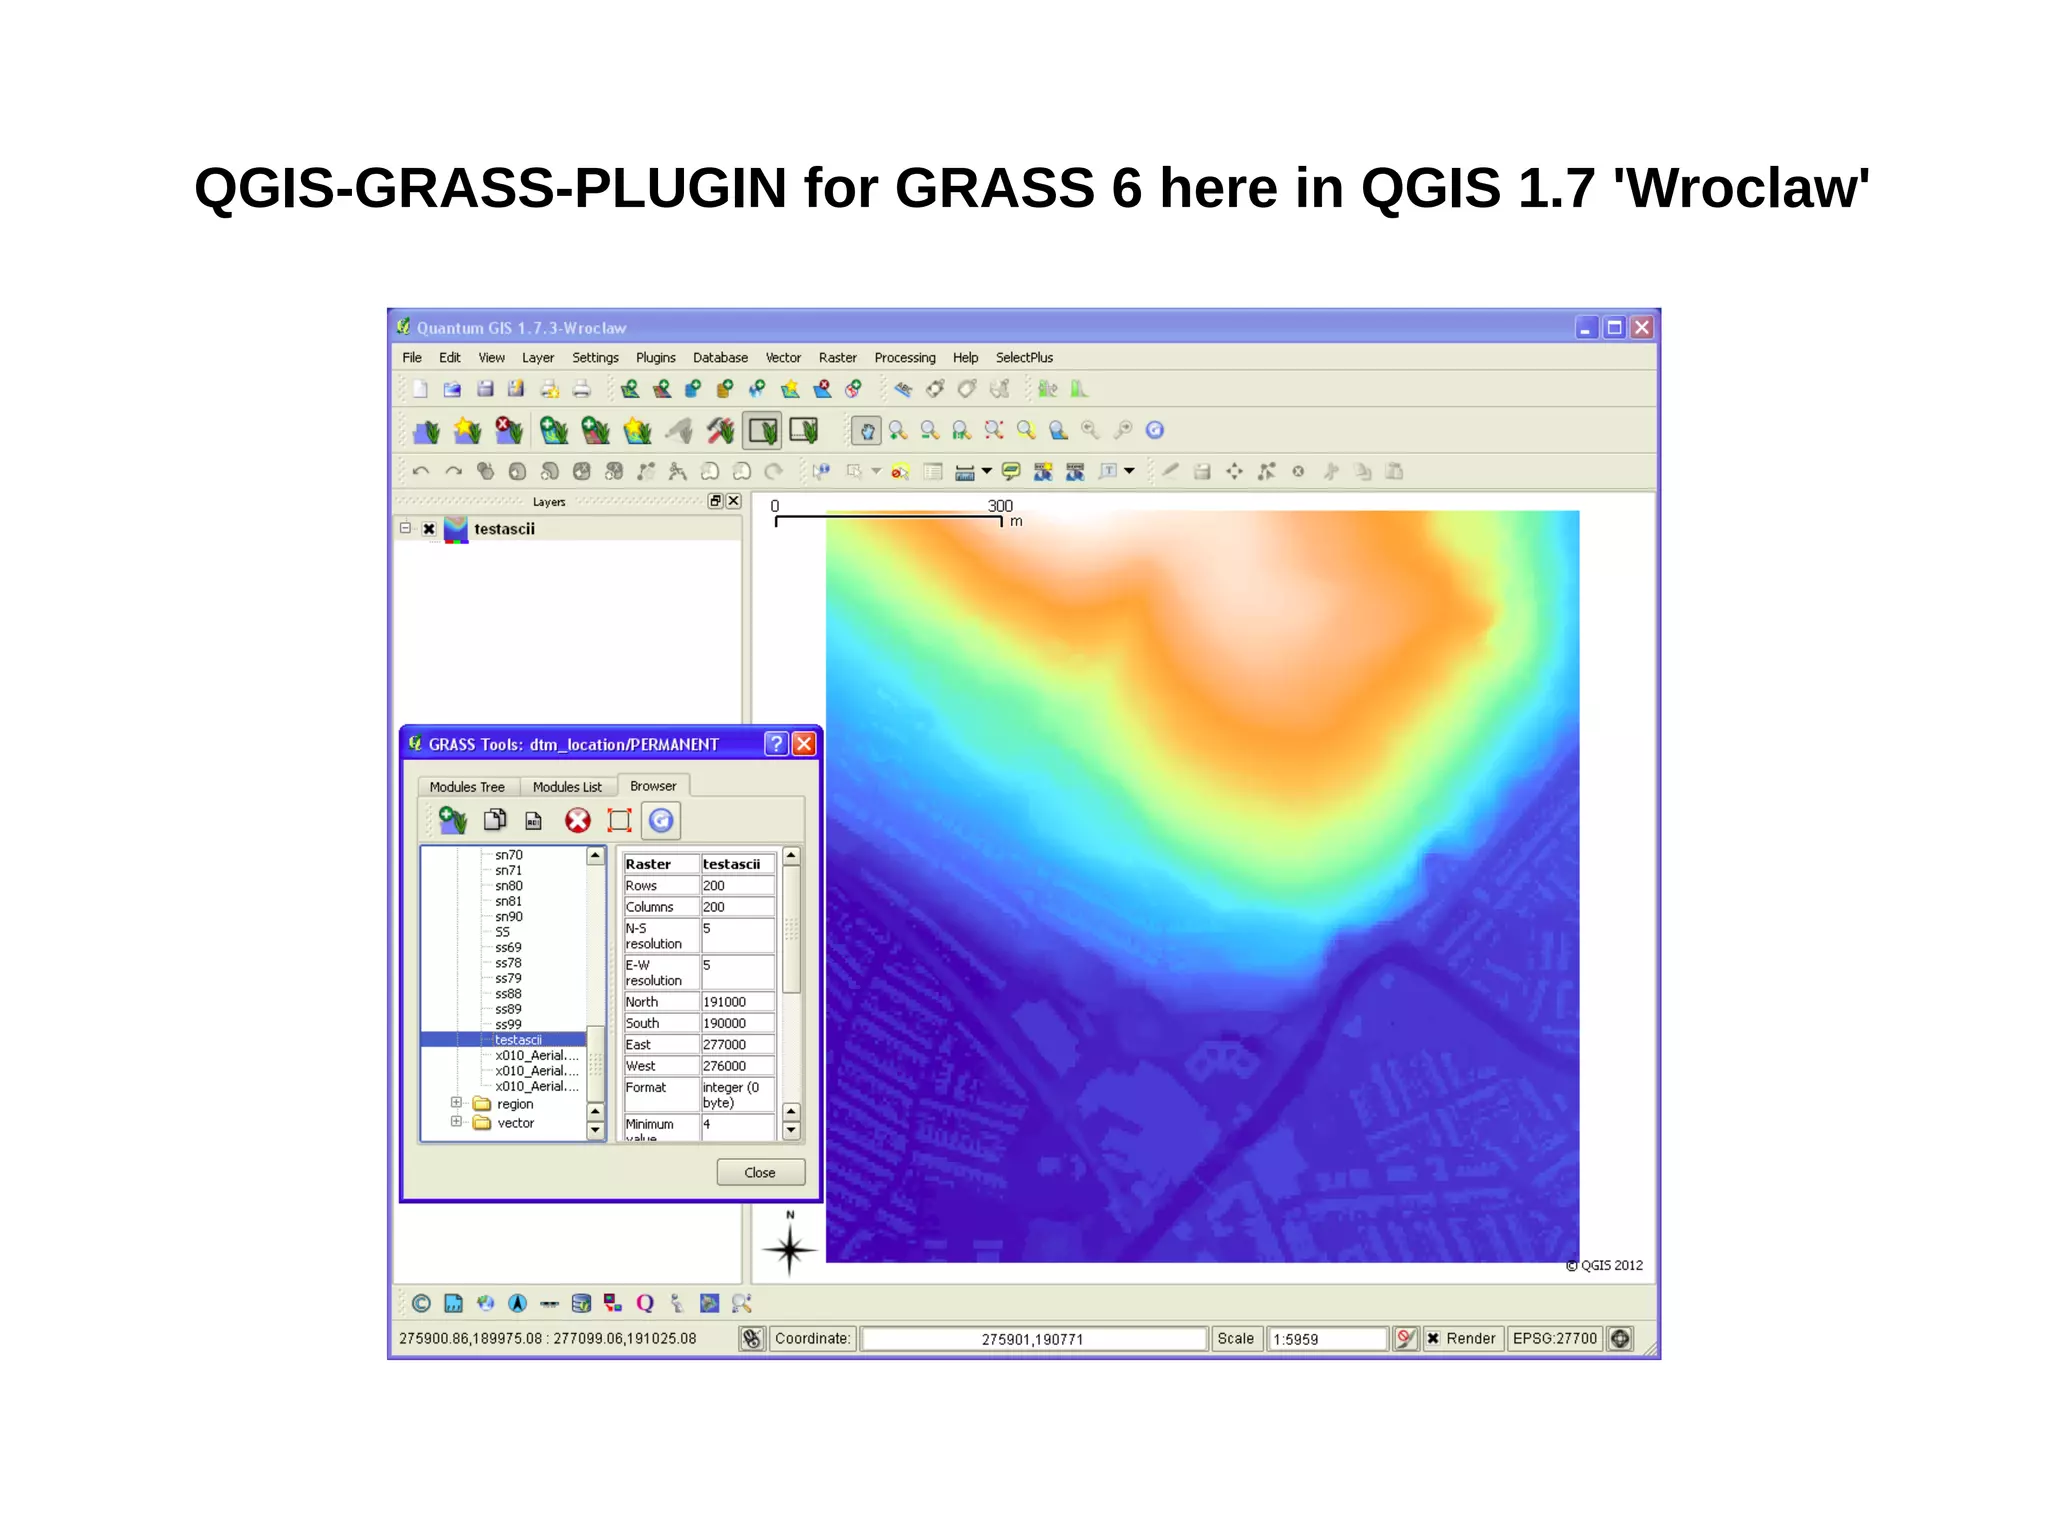The image size is (2048, 1535).
Task: Click the GRASS Tools help question button
Action: (776, 744)
